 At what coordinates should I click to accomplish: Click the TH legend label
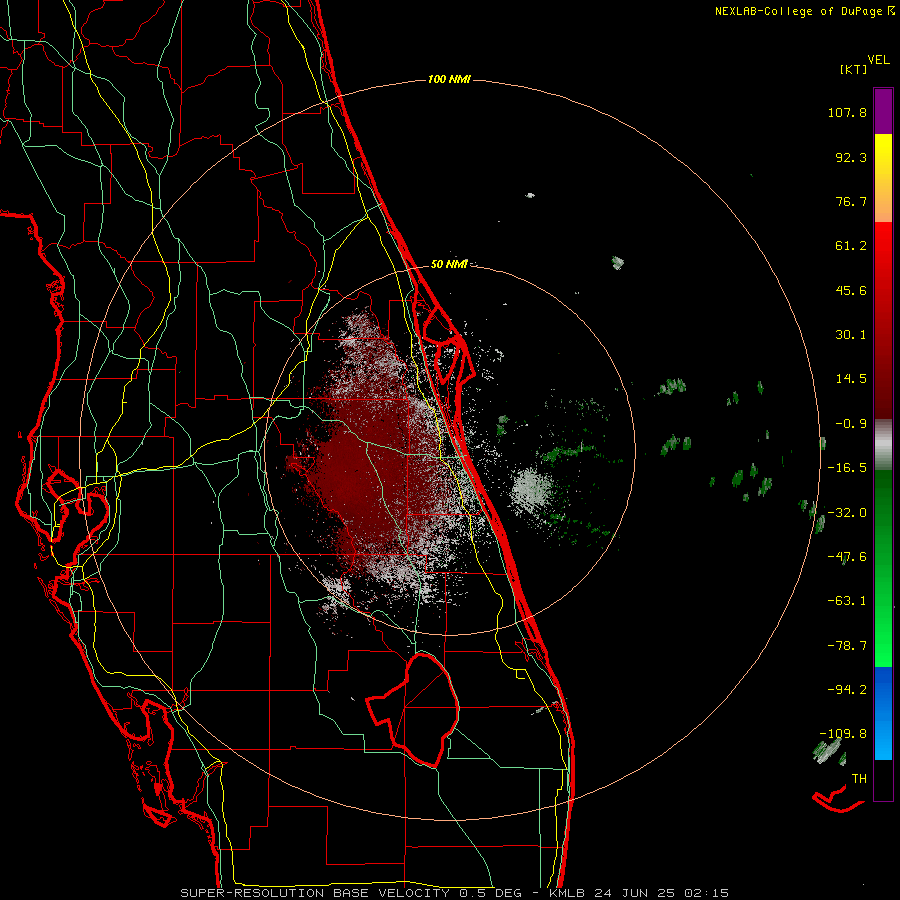click(859, 779)
